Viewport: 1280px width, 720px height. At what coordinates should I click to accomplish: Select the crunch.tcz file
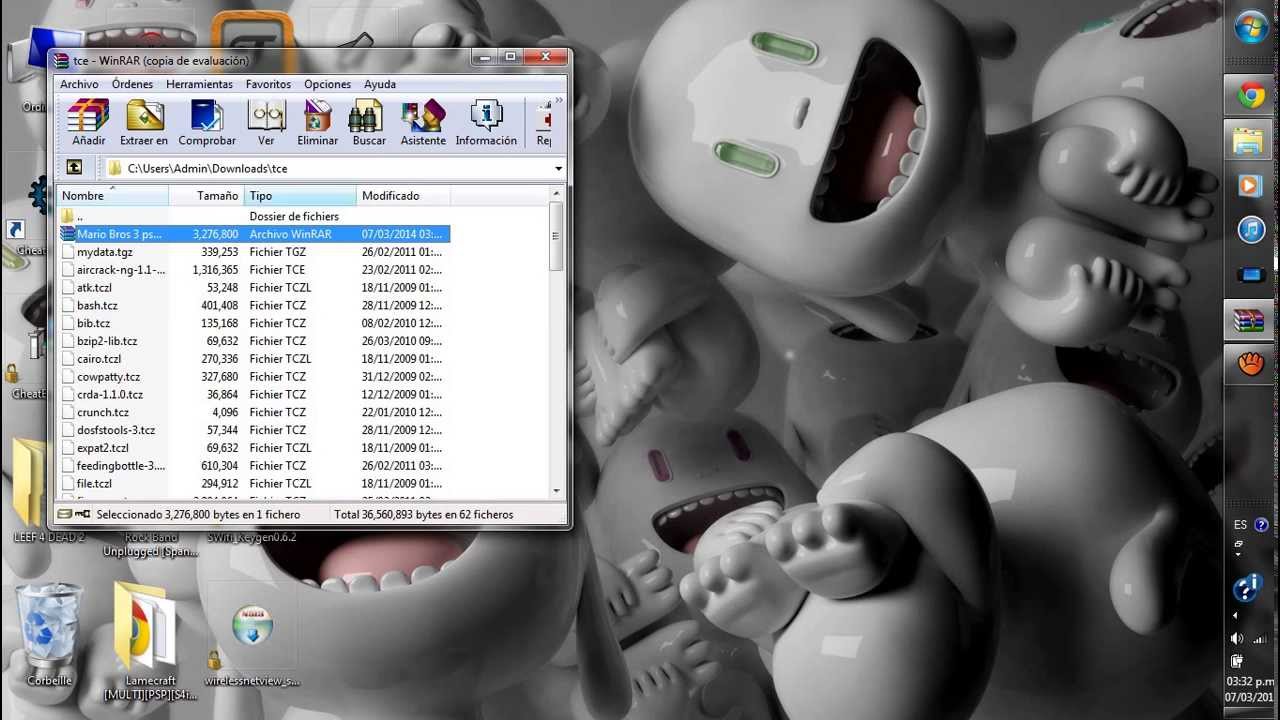(254, 412)
